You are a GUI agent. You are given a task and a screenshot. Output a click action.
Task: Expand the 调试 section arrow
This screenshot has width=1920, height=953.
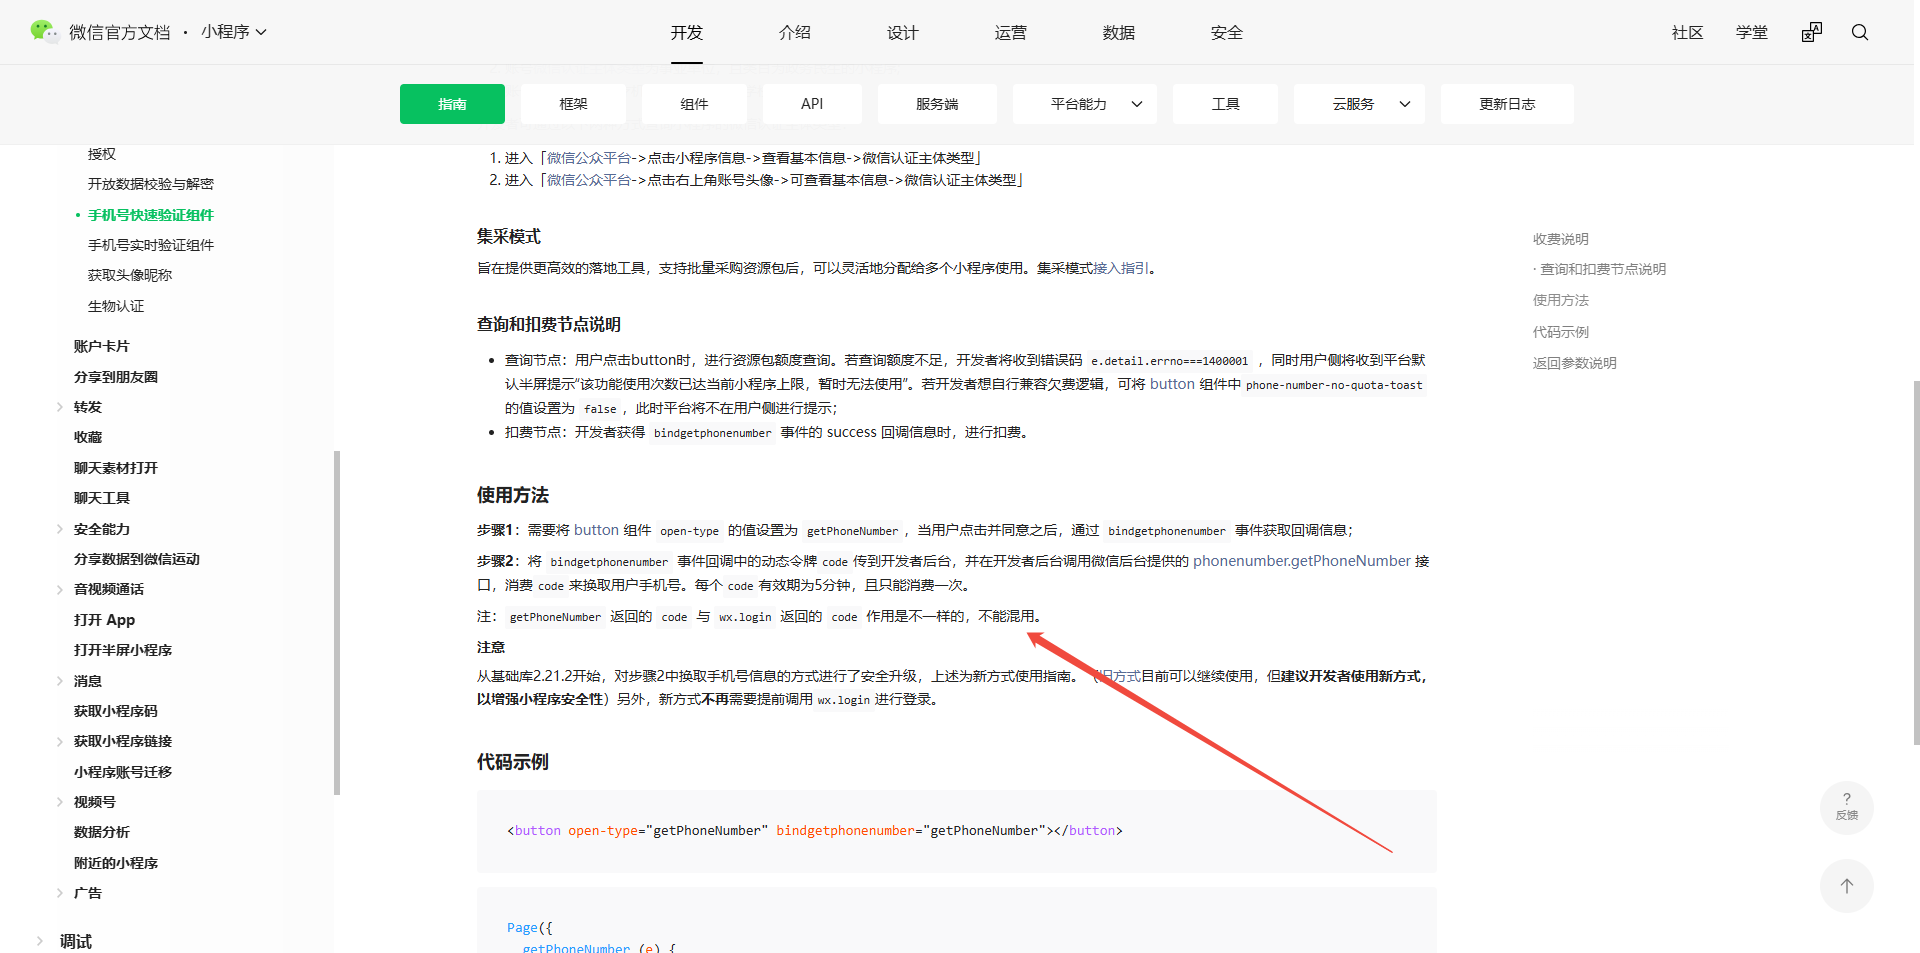pos(40,941)
